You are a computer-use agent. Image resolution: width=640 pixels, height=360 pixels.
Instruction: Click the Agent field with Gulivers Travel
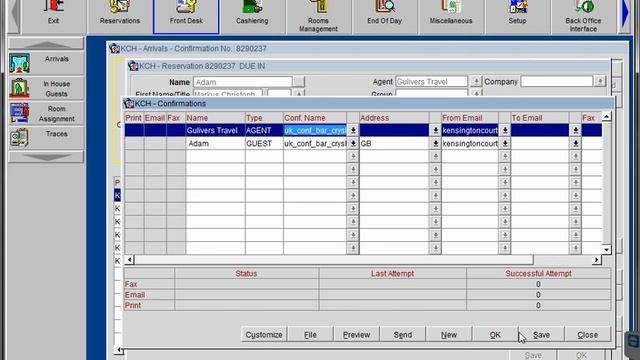432,82
